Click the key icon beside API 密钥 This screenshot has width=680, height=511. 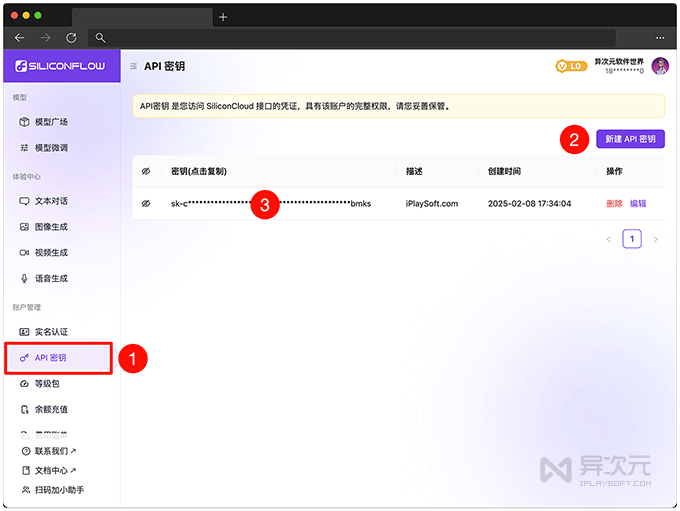click(x=24, y=358)
